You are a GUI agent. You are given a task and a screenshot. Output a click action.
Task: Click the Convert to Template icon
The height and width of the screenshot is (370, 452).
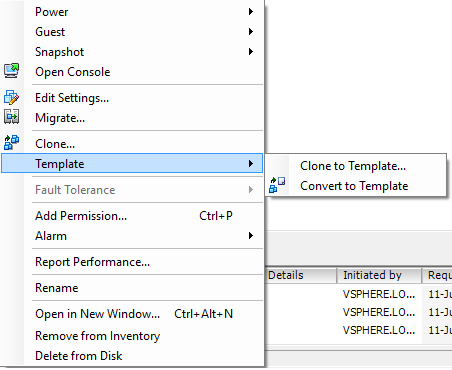coord(277,185)
